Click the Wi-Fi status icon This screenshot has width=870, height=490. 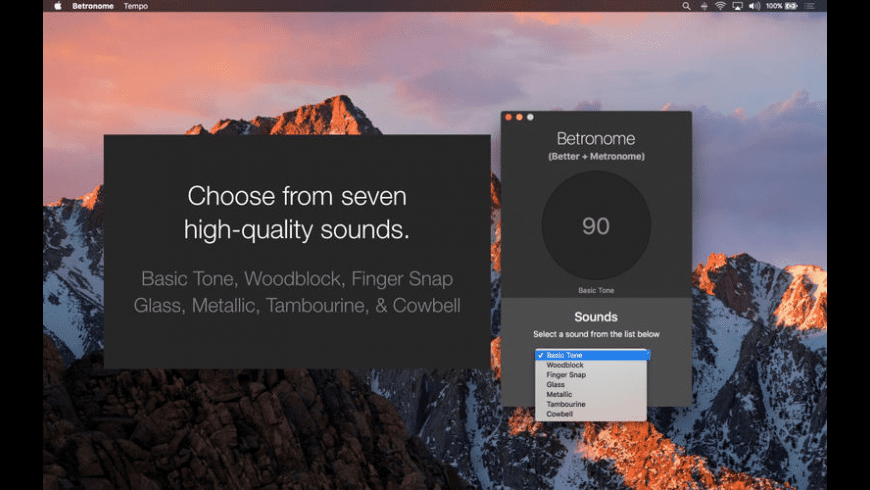tap(720, 6)
